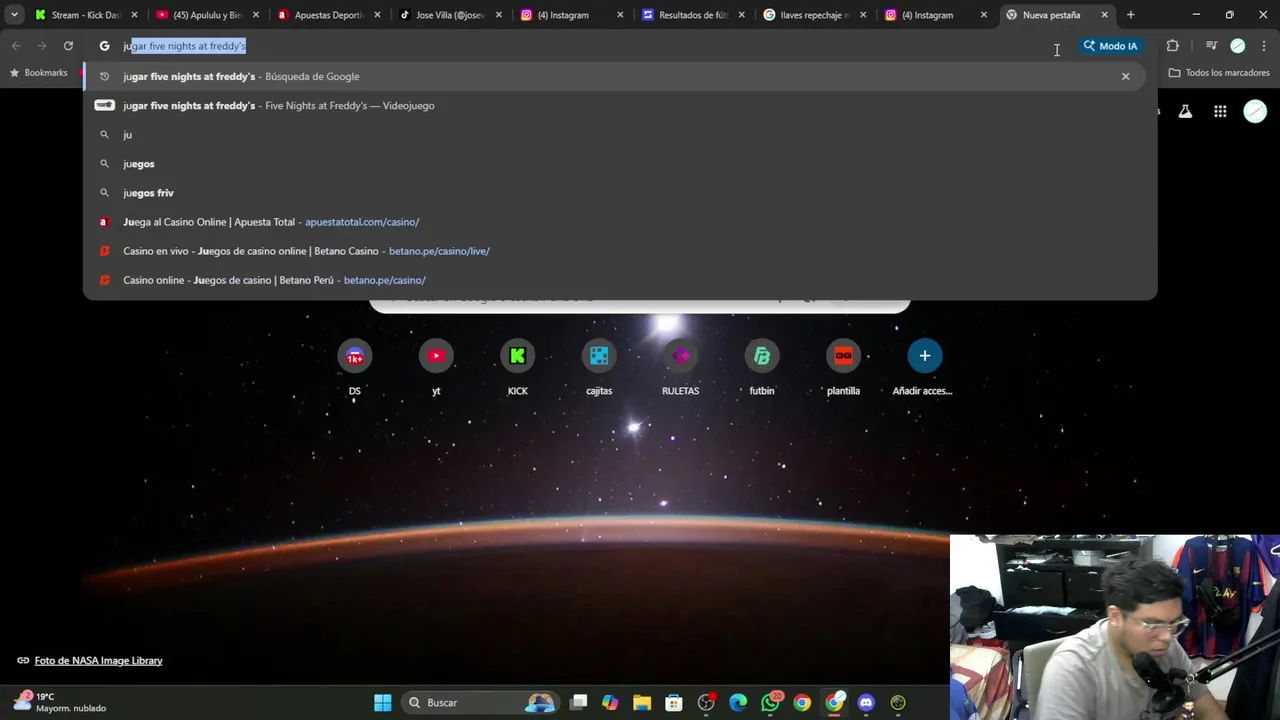
Task: Open Chrome profile avatar in toolbar
Action: (x=1238, y=46)
